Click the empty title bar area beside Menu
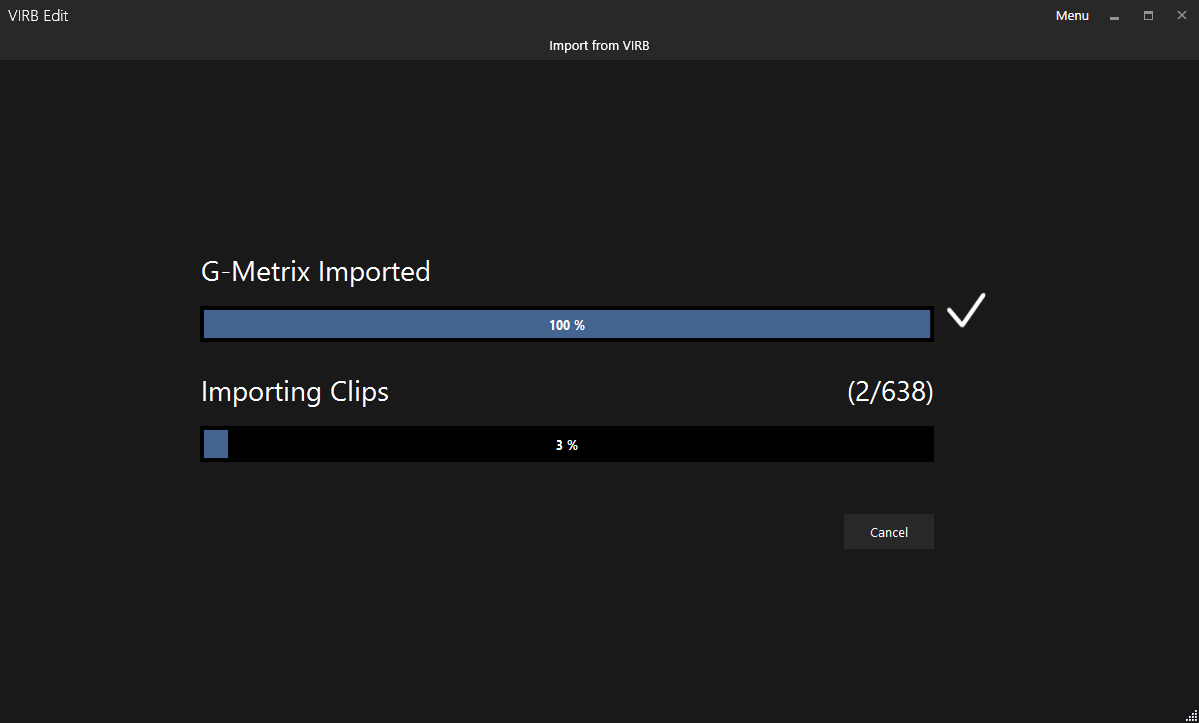The image size is (1199, 723). pyautogui.click(x=600, y=16)
